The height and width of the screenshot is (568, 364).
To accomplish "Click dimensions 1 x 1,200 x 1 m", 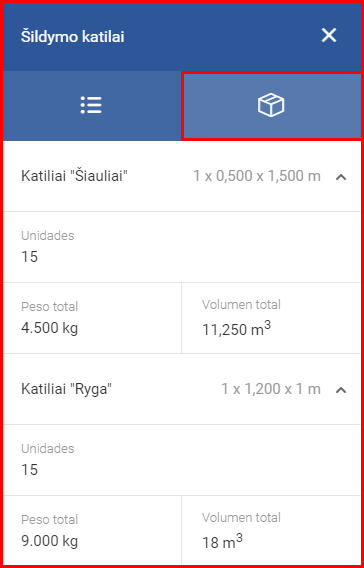I will coord(271,389).
